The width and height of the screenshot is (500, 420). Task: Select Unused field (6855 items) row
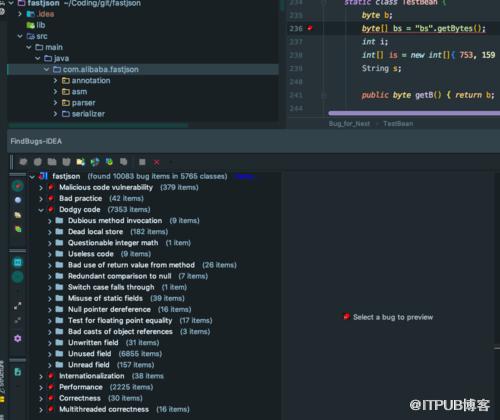[115, 354]
